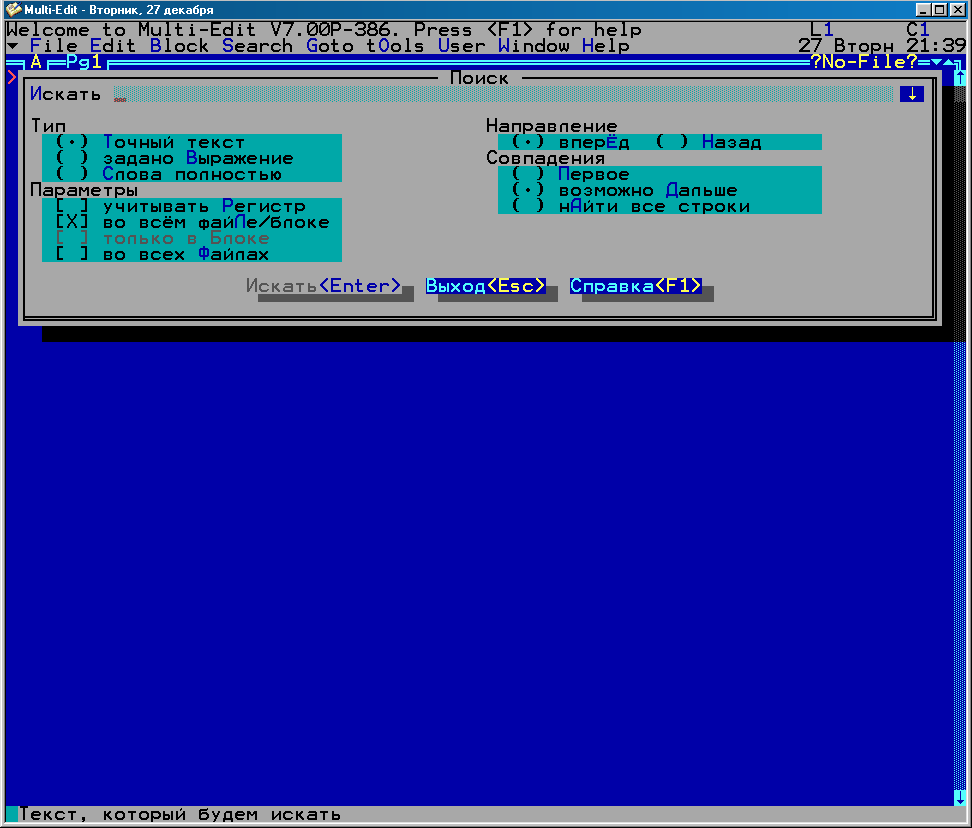
Task: Enable учитывать Регистр option
Action: click(180, 206)
